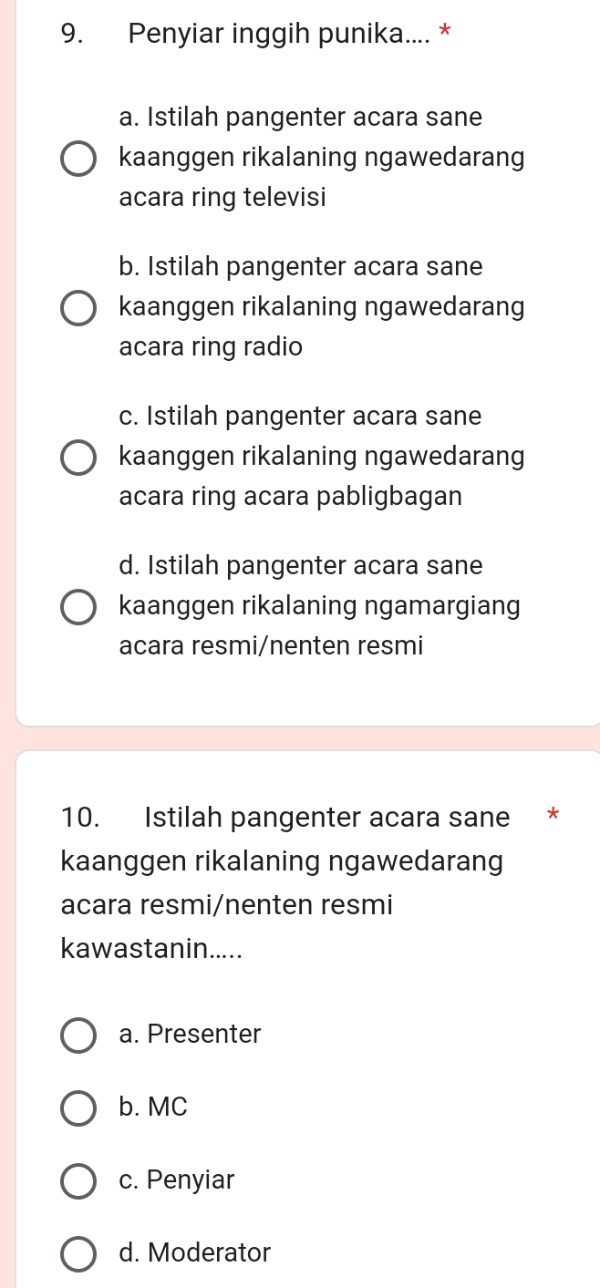600x1288 pixels.
Task: Select the Presenter answer for question 10
Action: pos(77,1036)
